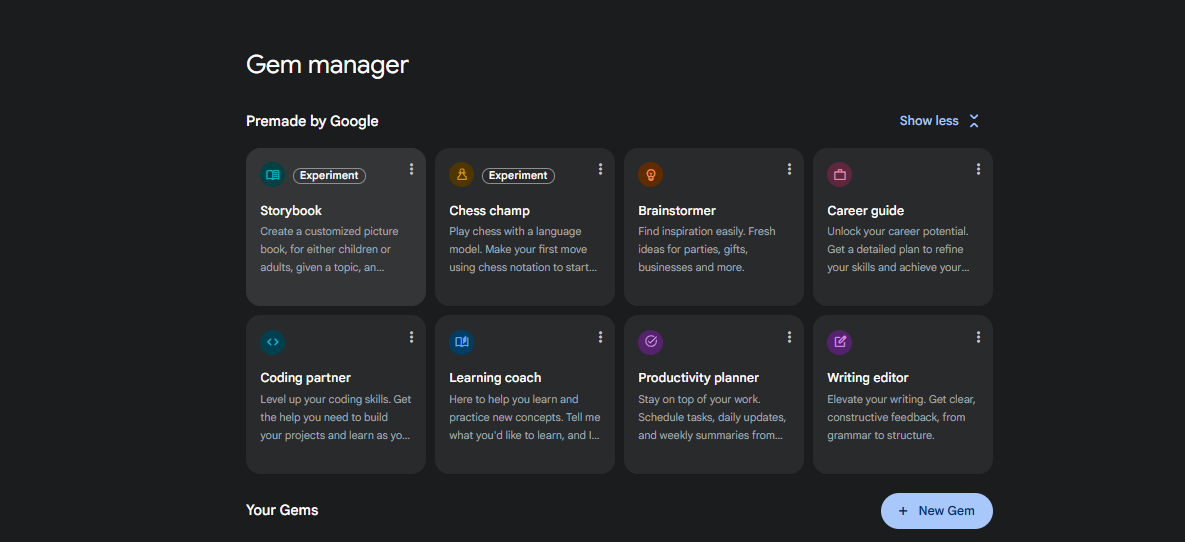Open the Storybook card's three-dot menu
This screenshot has width=1185, height=542.
411,169
